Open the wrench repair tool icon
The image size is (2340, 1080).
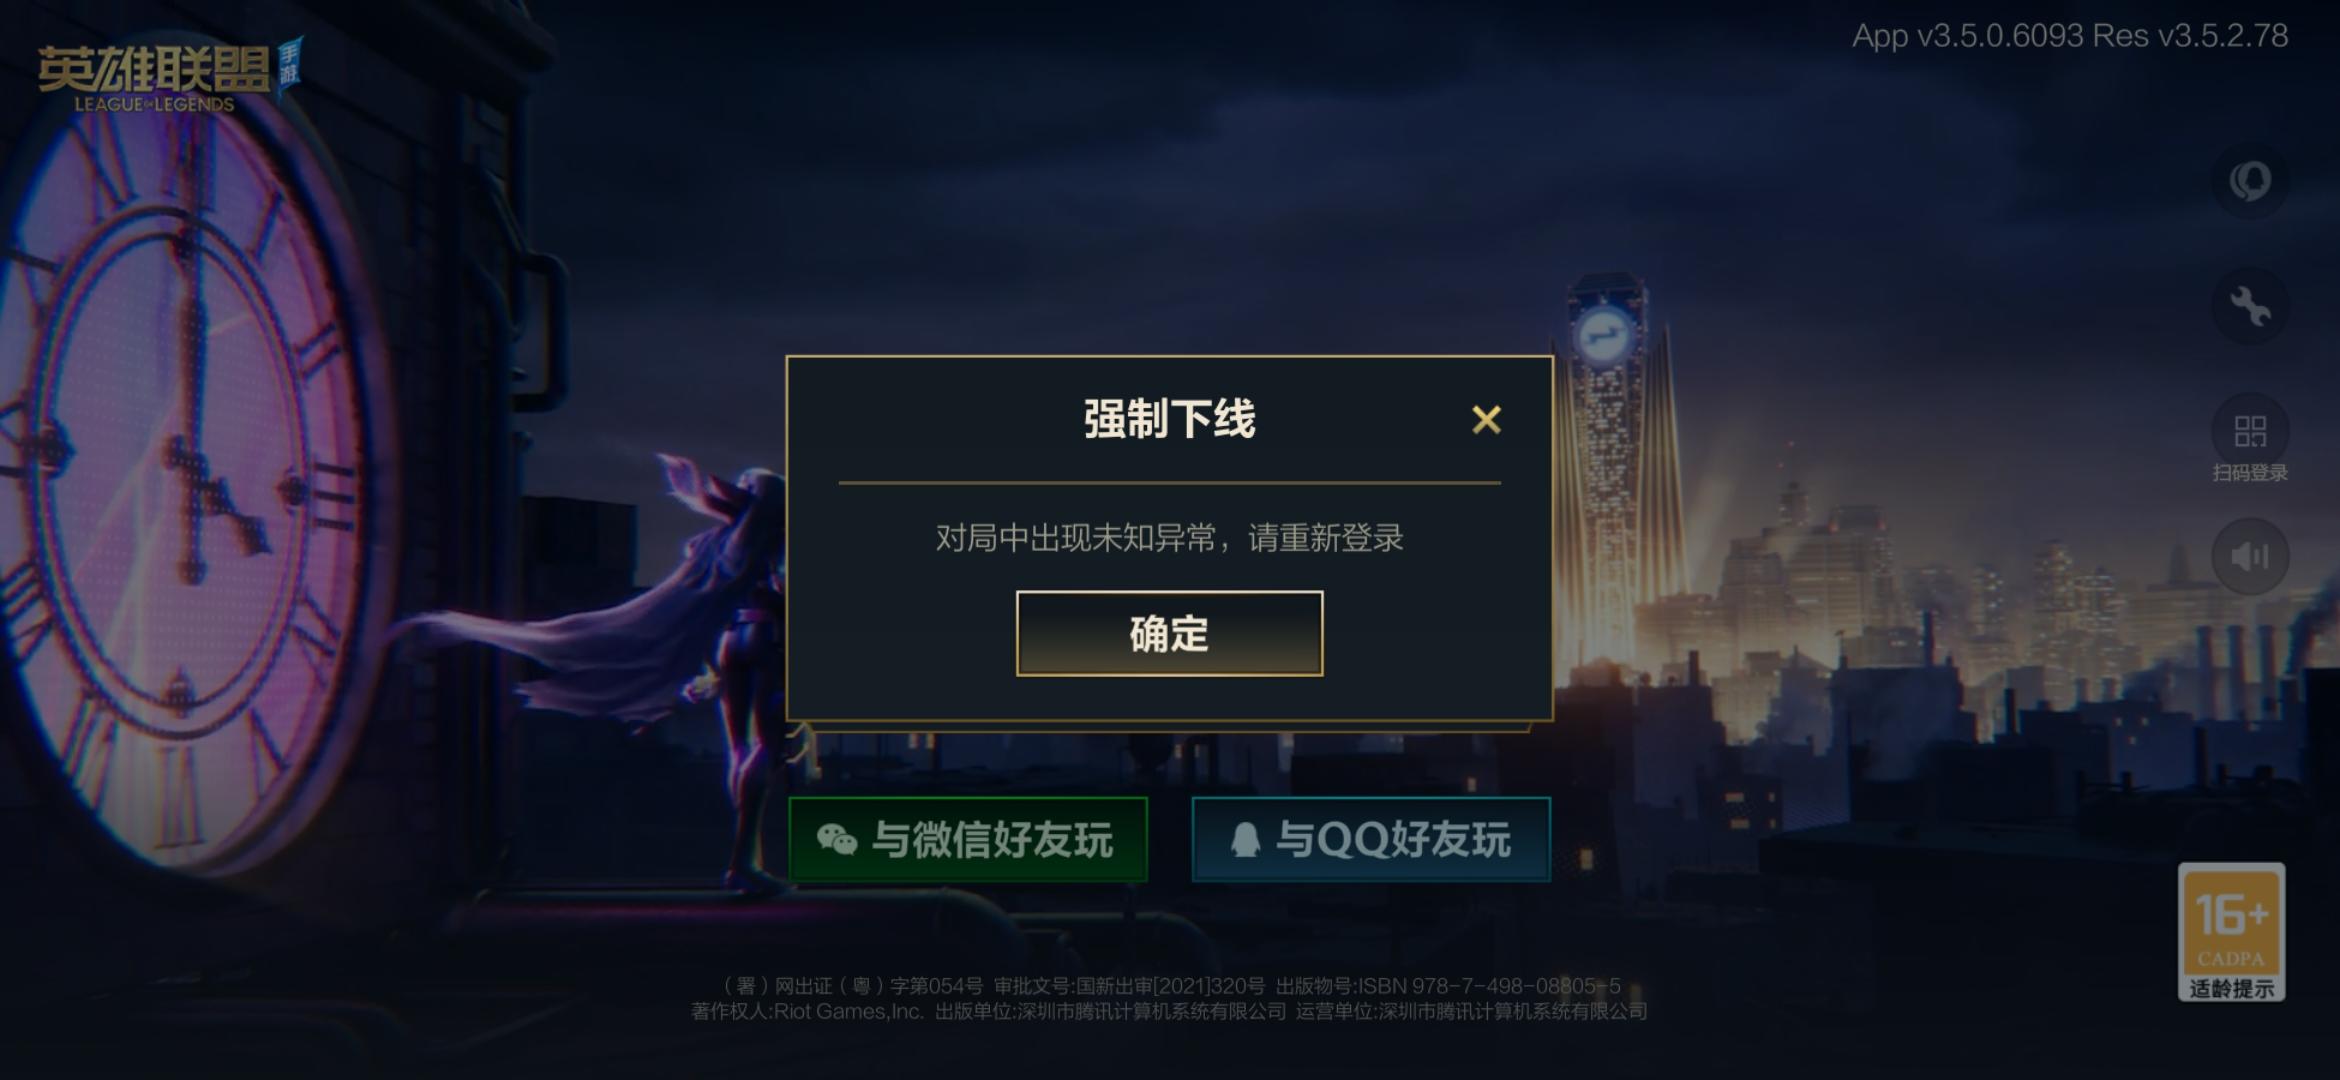(2250, 306)
